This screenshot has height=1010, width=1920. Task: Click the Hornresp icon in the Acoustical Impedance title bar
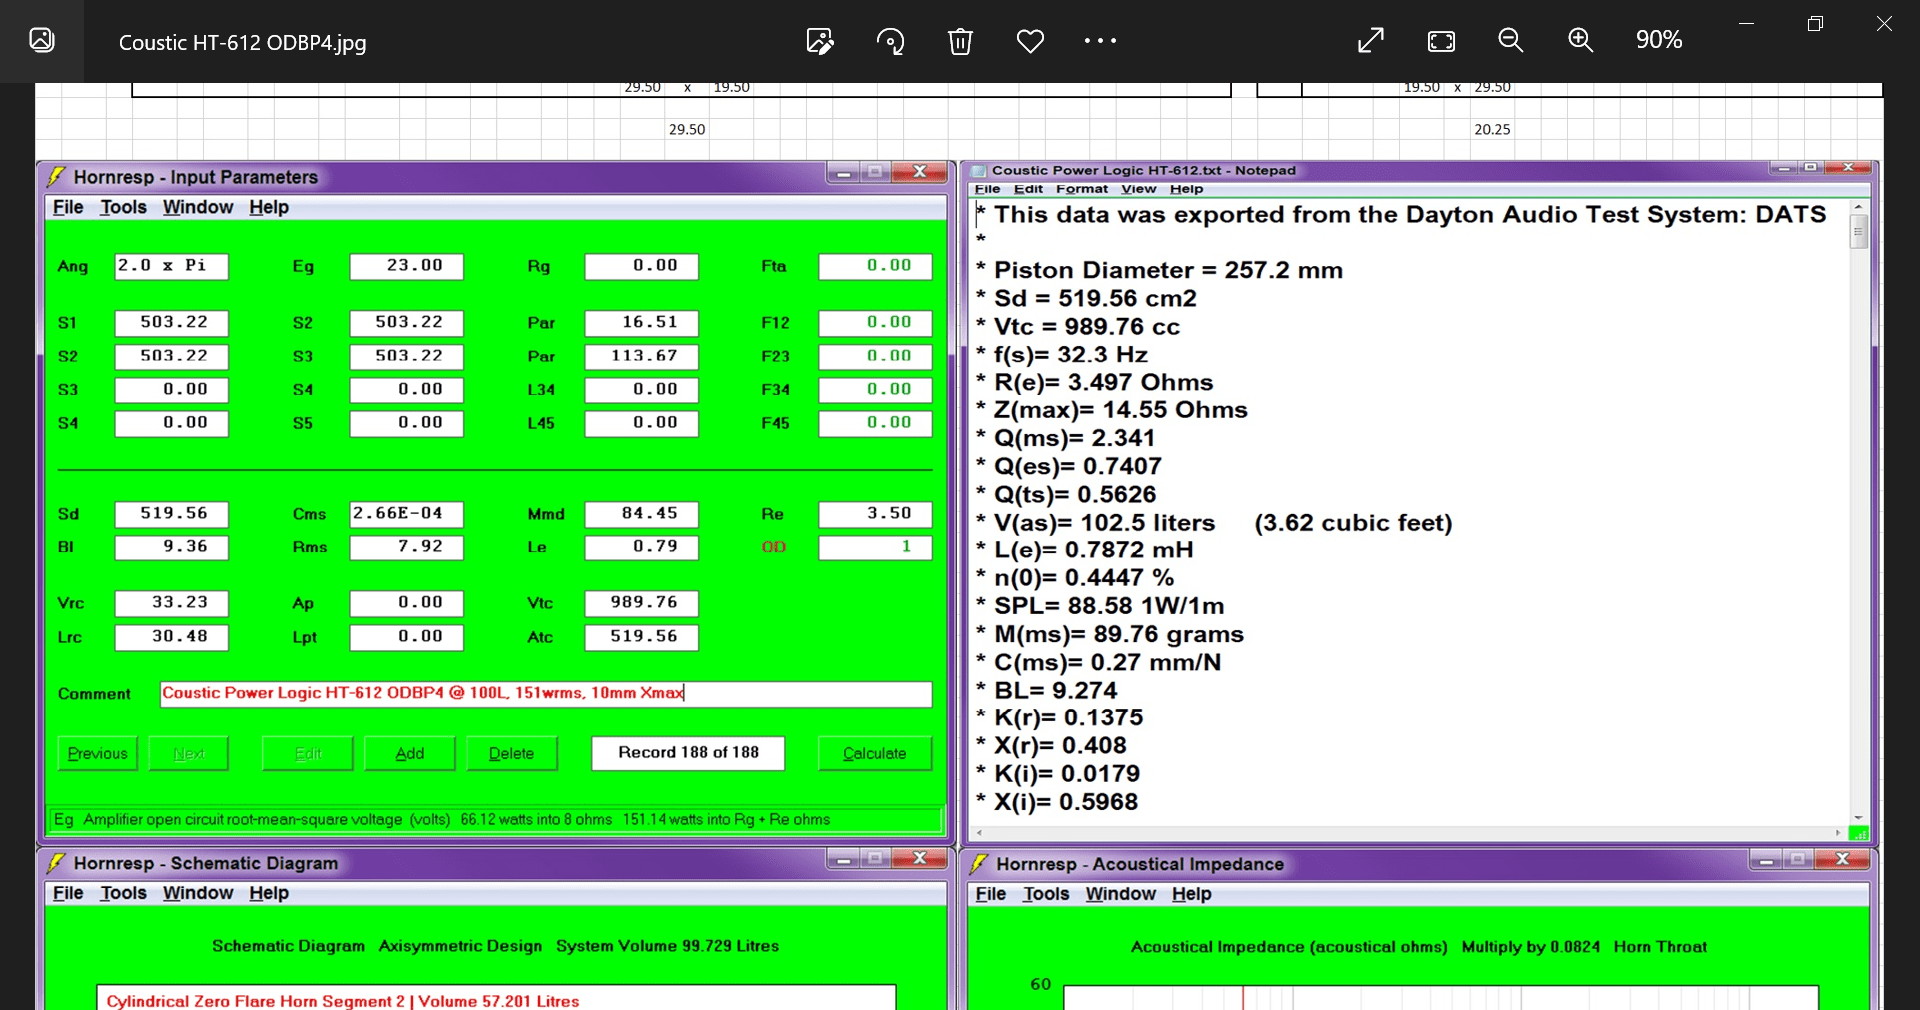click(x=979, y=864)
